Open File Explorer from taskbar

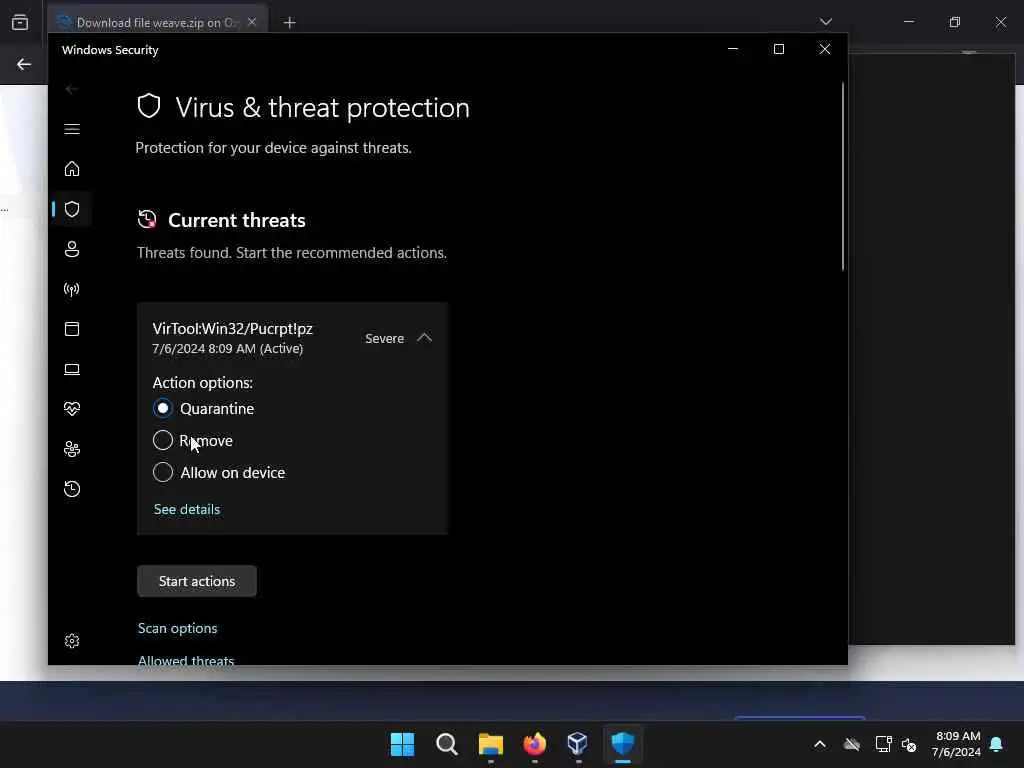coord(490,744)
